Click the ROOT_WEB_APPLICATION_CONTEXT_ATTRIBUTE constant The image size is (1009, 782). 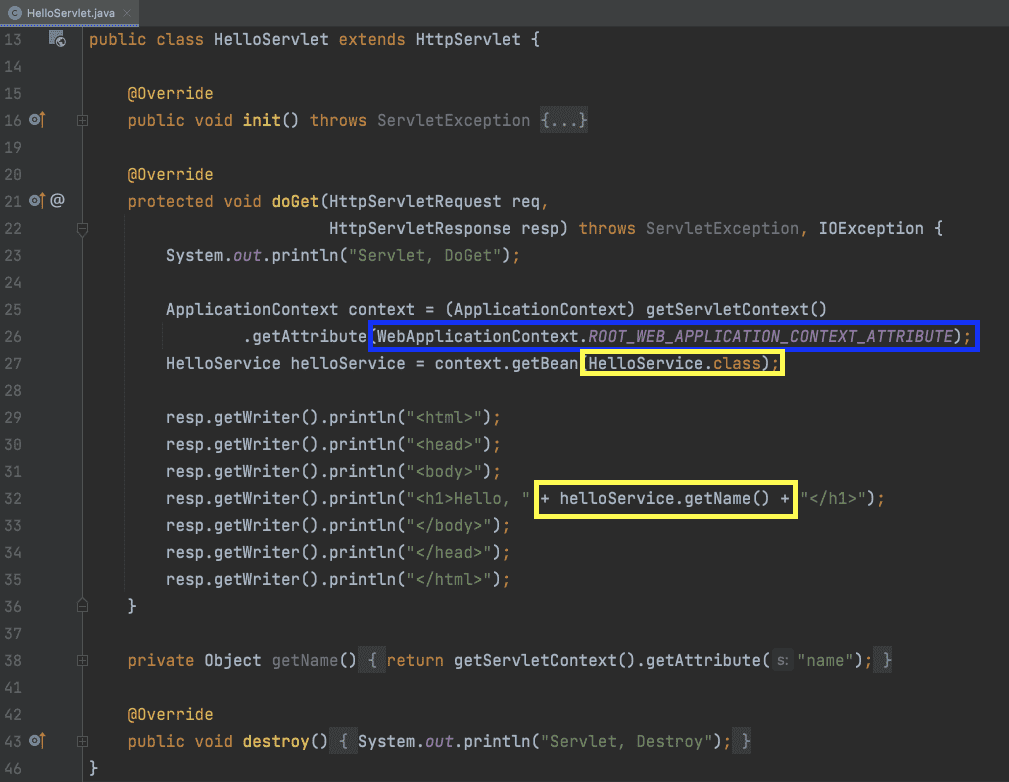point(769,336)
